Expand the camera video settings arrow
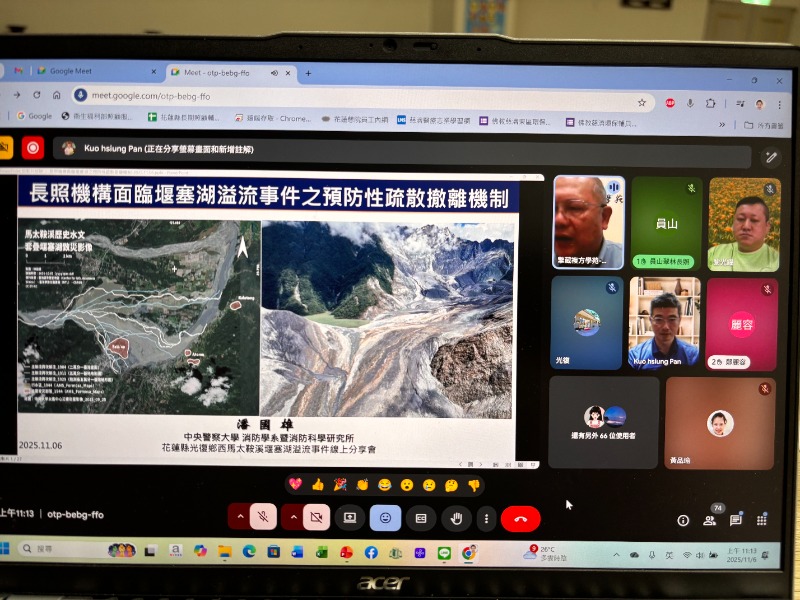 (x=292, y=517)
